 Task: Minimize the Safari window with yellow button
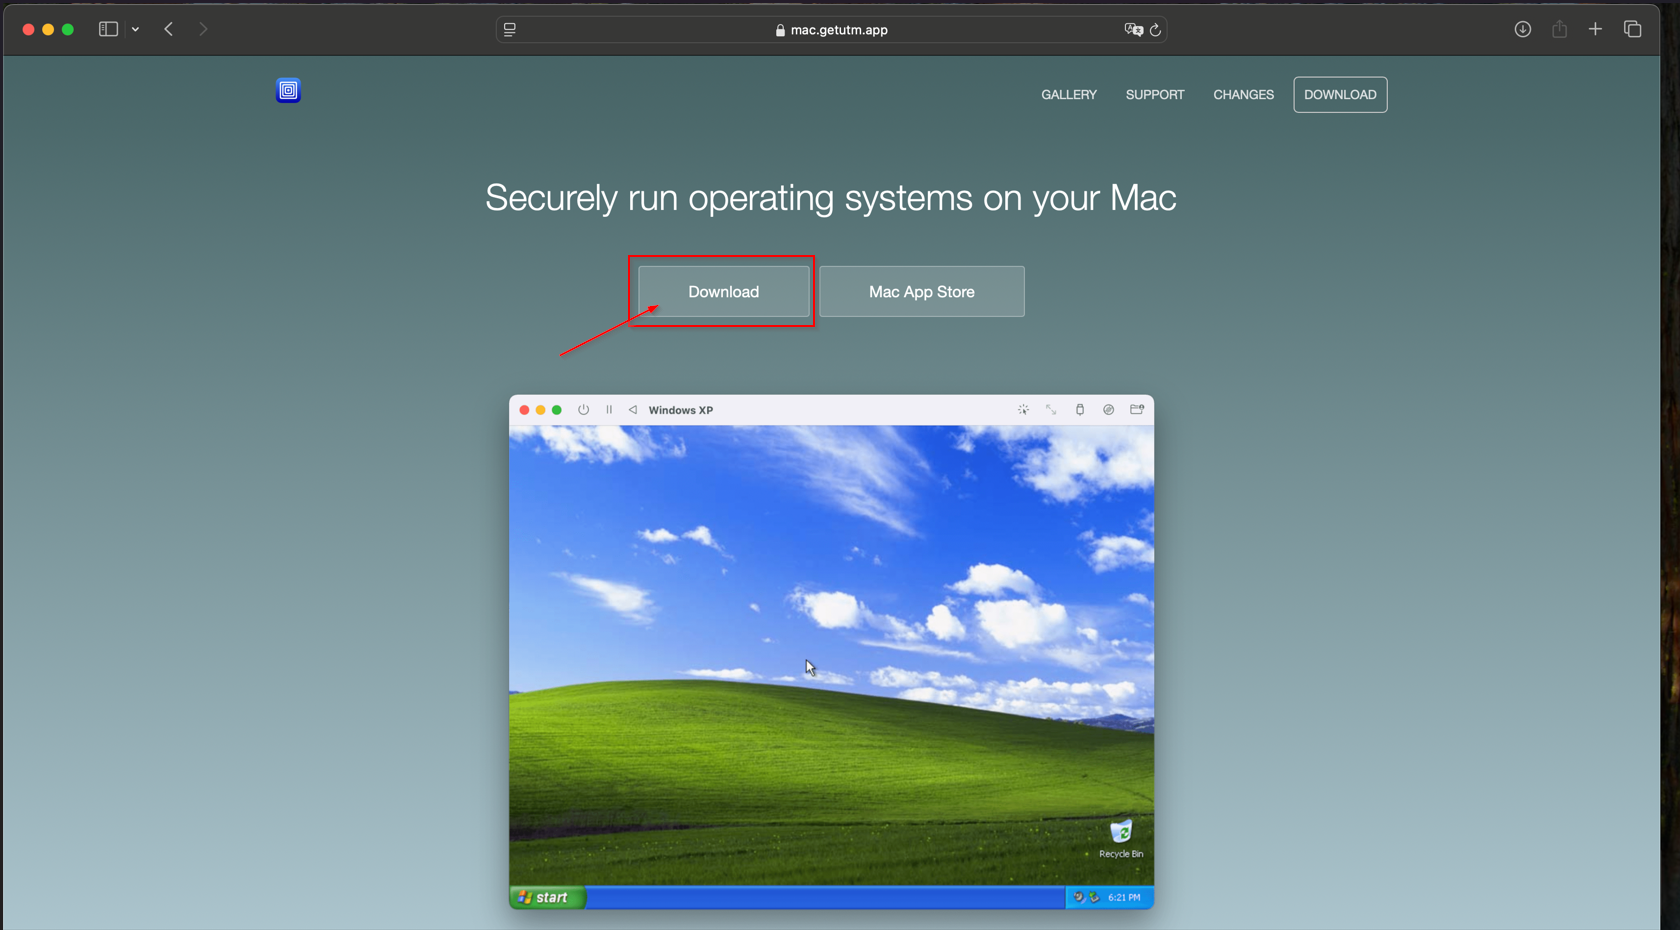point(48,29)
